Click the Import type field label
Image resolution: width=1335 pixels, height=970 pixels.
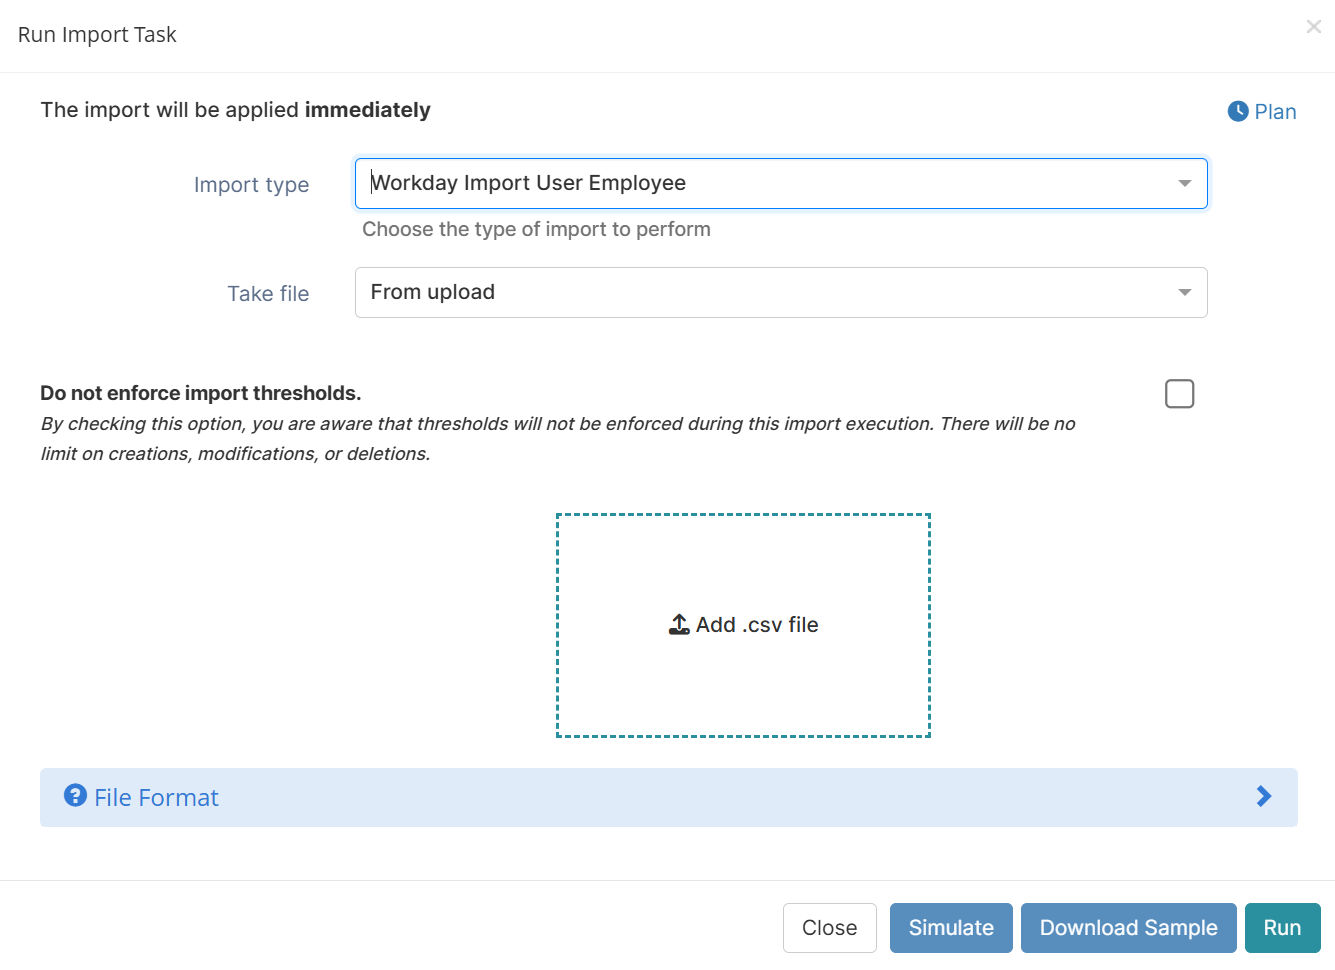click(x=251, y=185)
